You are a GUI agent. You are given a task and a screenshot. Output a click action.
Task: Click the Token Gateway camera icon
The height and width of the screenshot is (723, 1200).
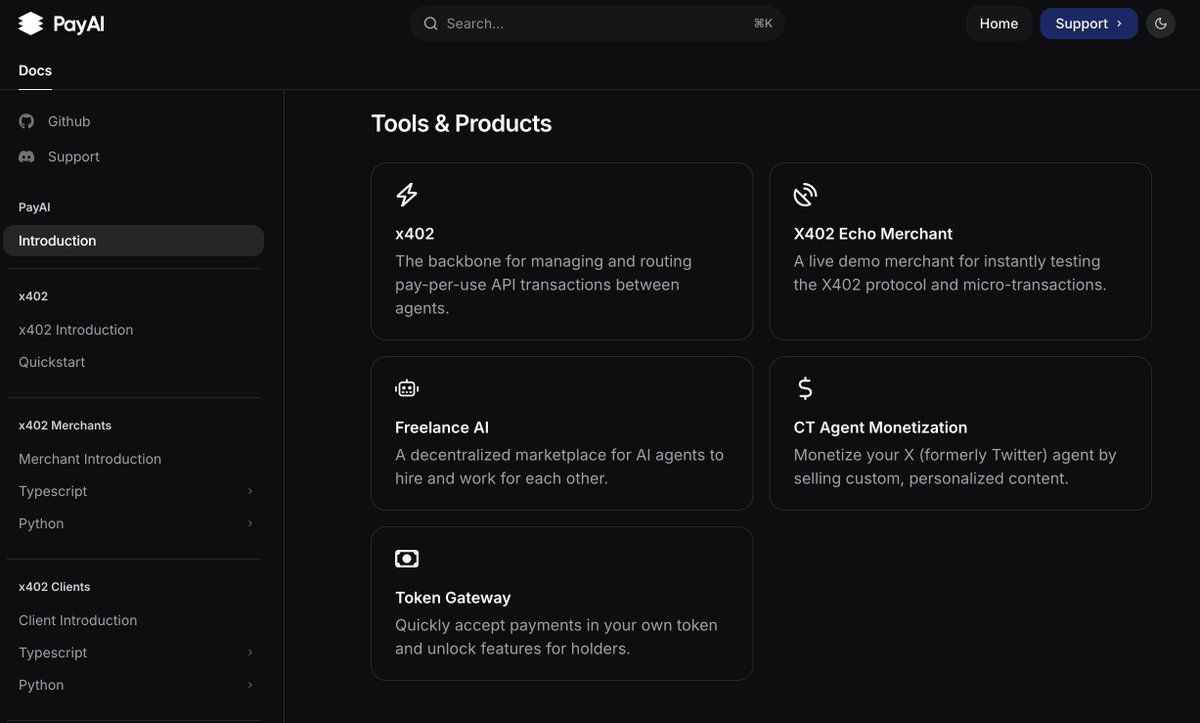click(406, 557)
